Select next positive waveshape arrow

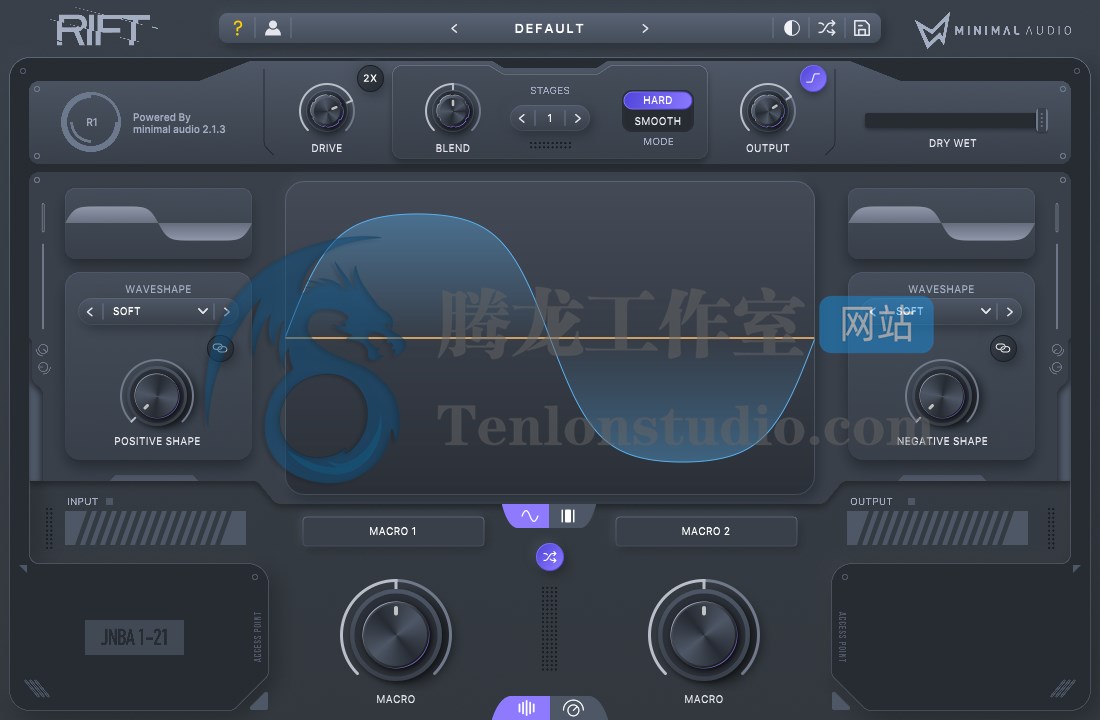(226, 312)
